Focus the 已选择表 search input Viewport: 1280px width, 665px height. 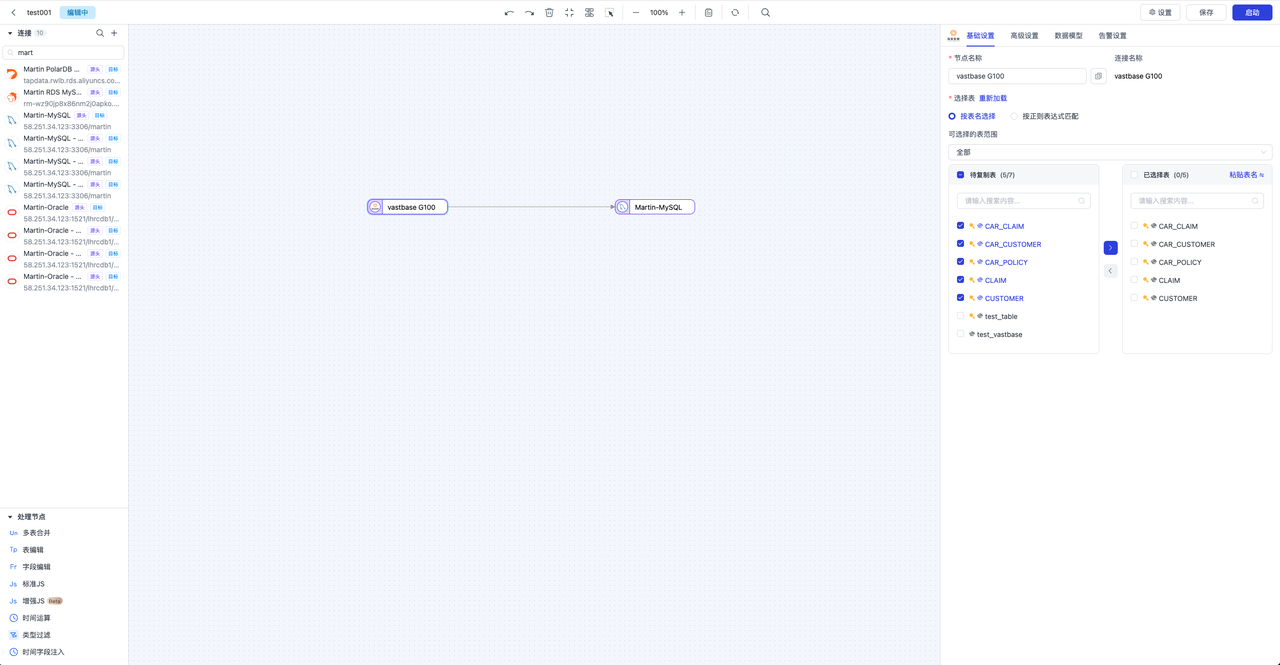1197,201
